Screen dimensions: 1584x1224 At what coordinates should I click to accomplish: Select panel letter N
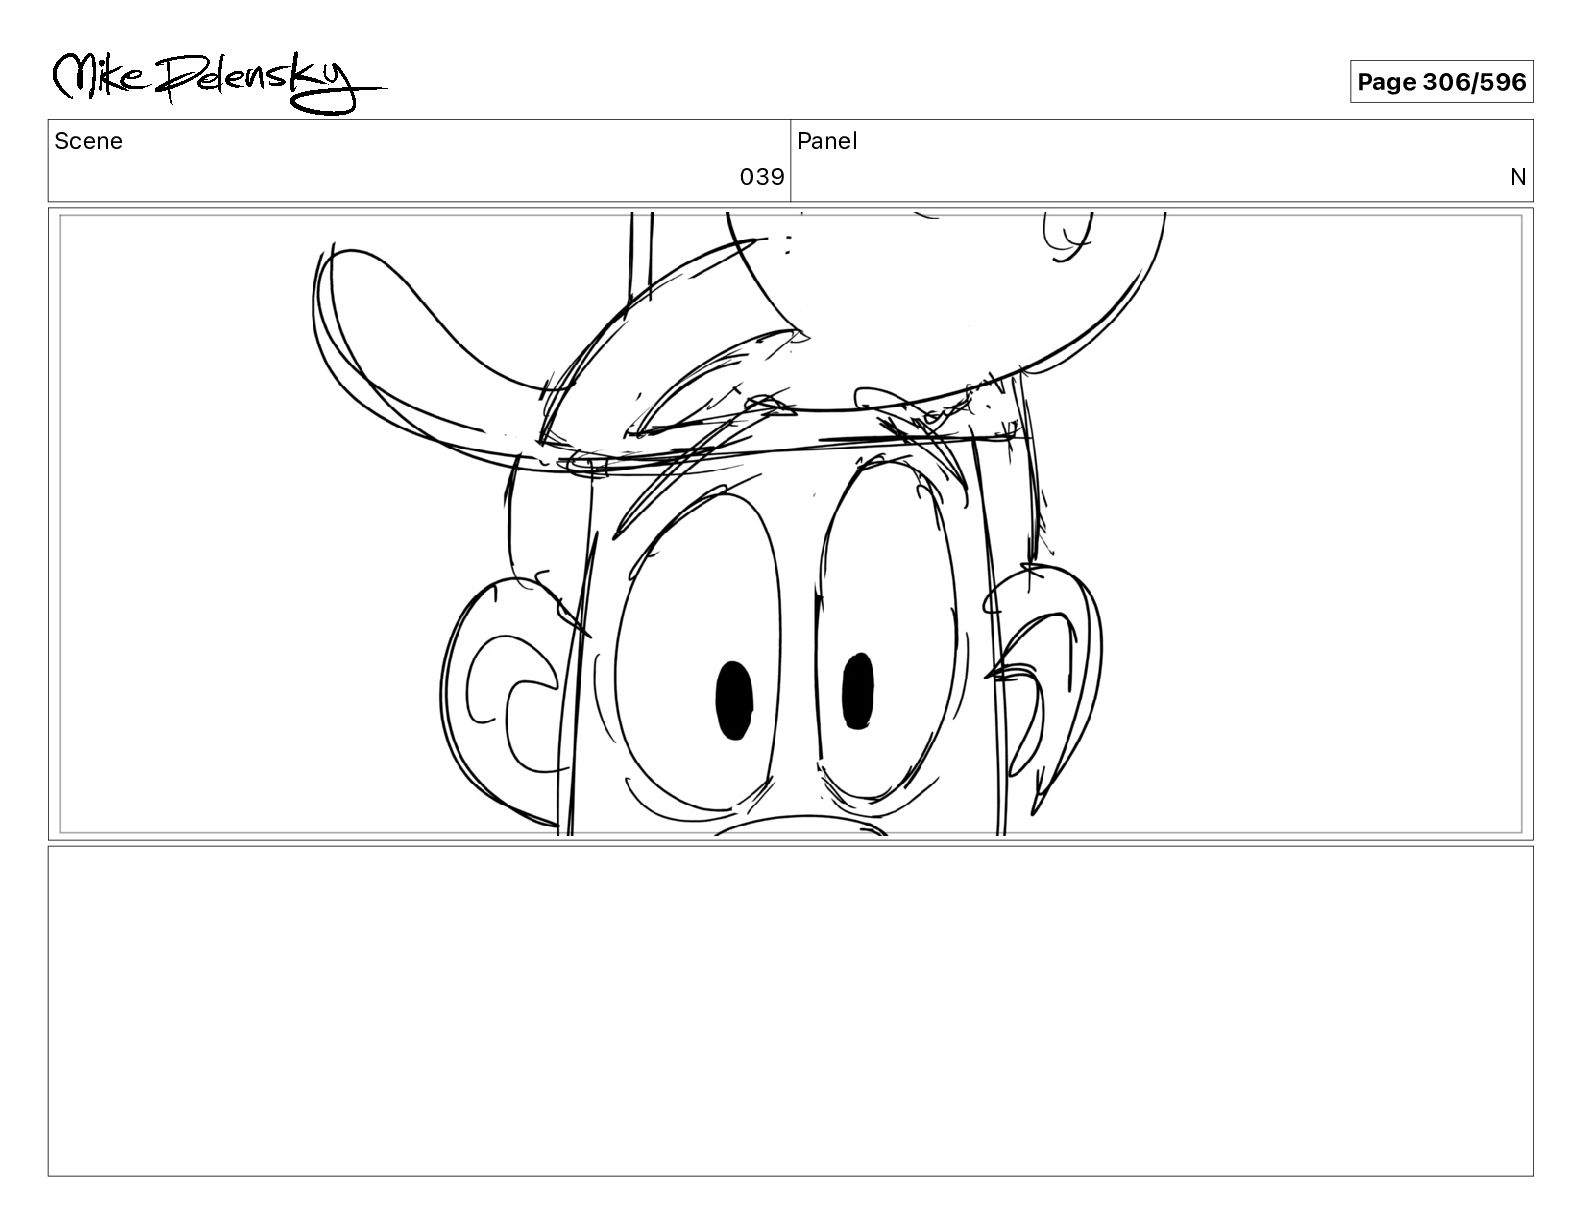pos(1518,177)
